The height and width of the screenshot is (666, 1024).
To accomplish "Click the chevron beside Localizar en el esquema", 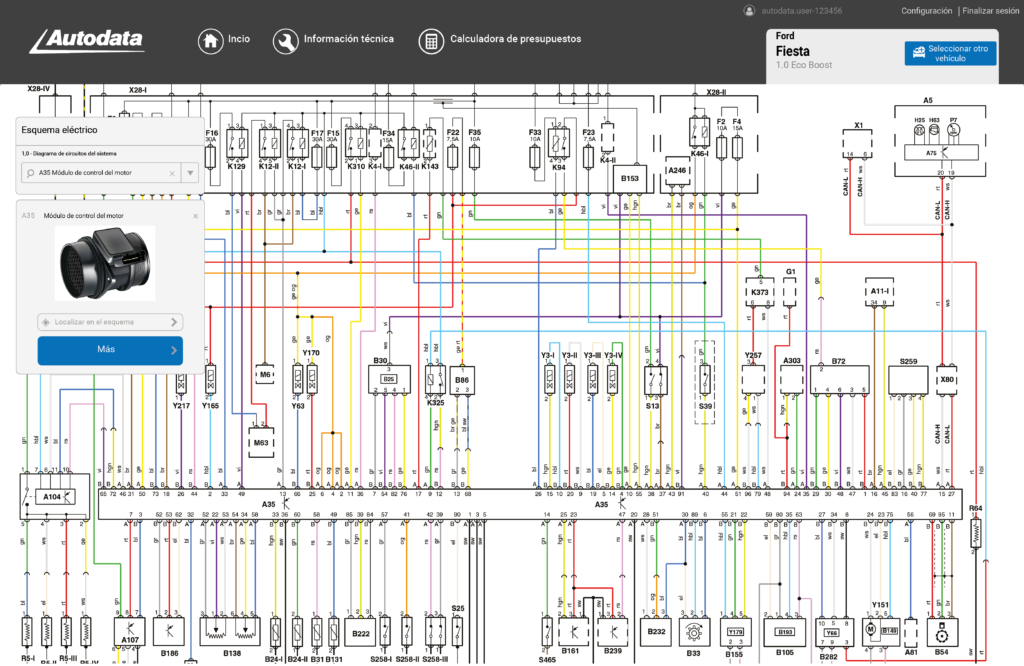I will (173, 322).
